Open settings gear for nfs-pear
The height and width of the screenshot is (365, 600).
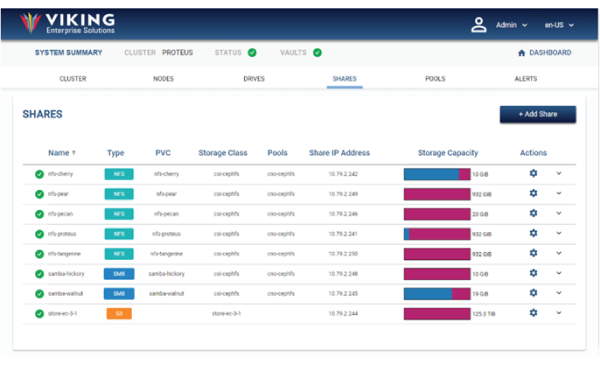[x=533, y=193]
